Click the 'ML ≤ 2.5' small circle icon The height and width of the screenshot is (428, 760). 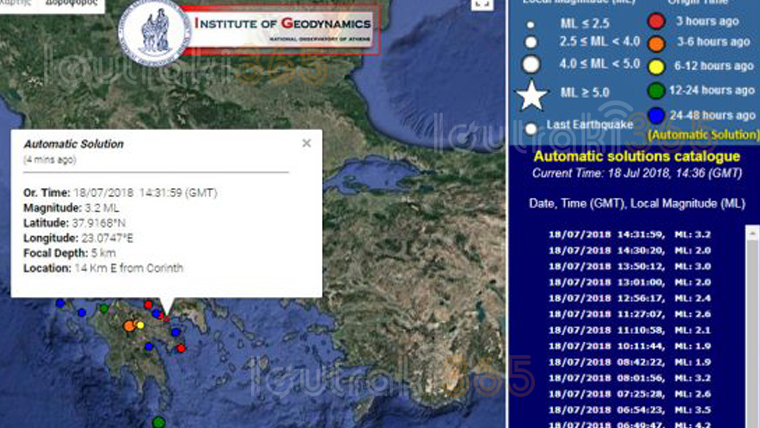pyautogui.click(x=531, y=24)
